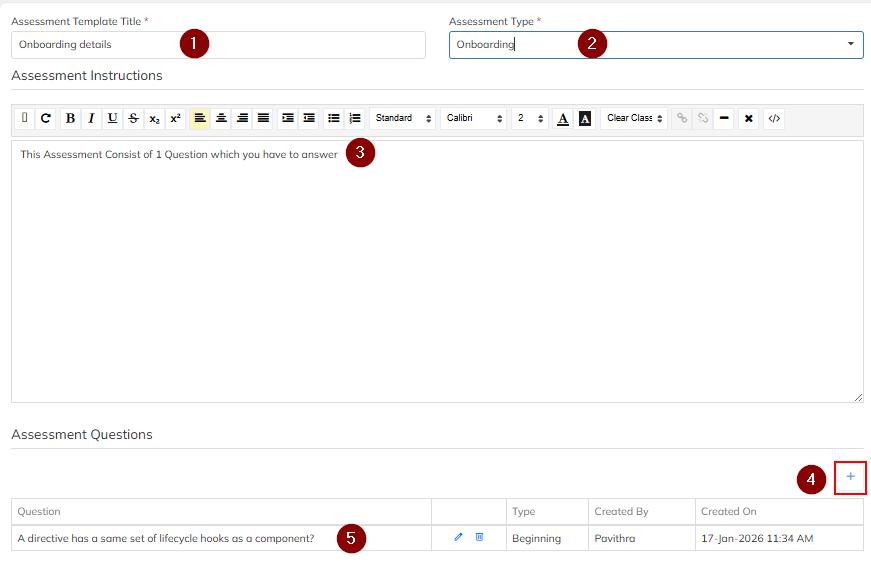Choose the text background color
Viewport: 871px width, 562px height.
pyautogui.click(x=585, y=118)
